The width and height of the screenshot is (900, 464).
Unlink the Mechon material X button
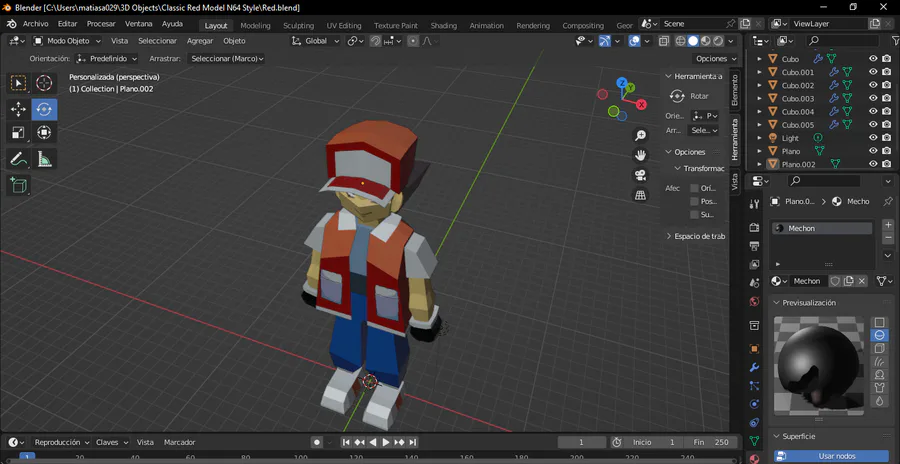pyautogui.click(x=862, y=281)
